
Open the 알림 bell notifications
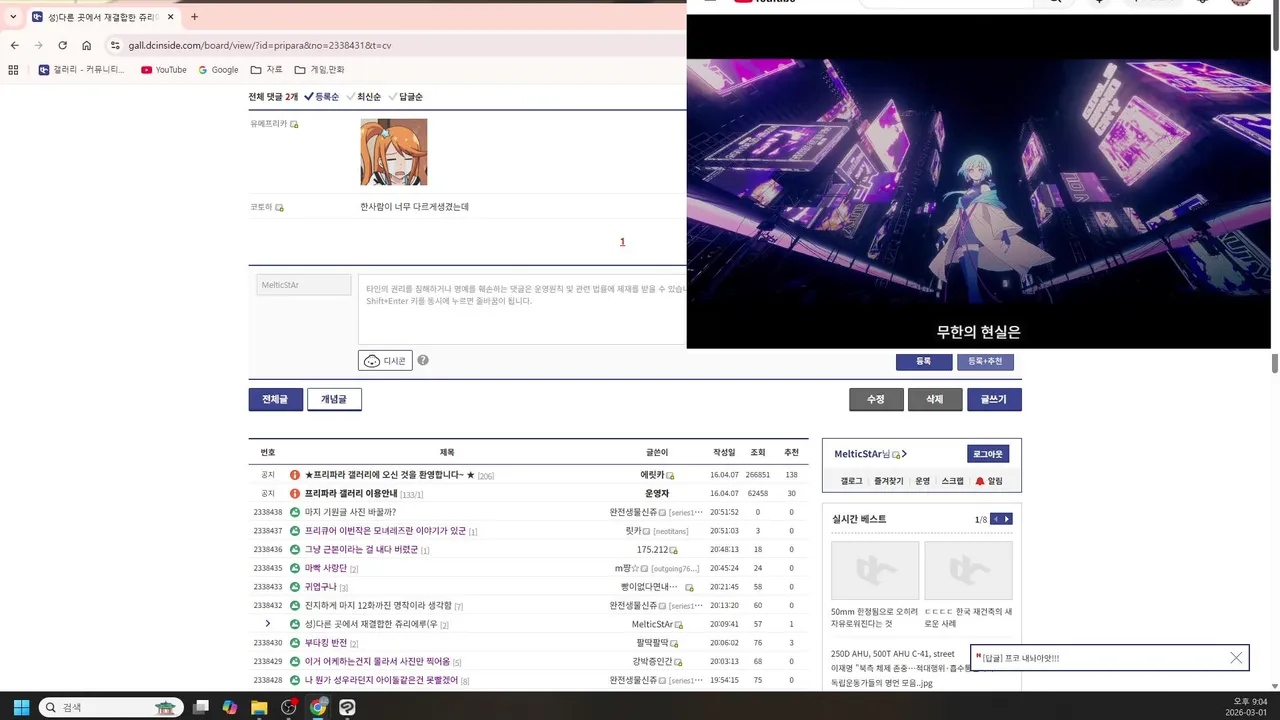click(x=988, y=481)
